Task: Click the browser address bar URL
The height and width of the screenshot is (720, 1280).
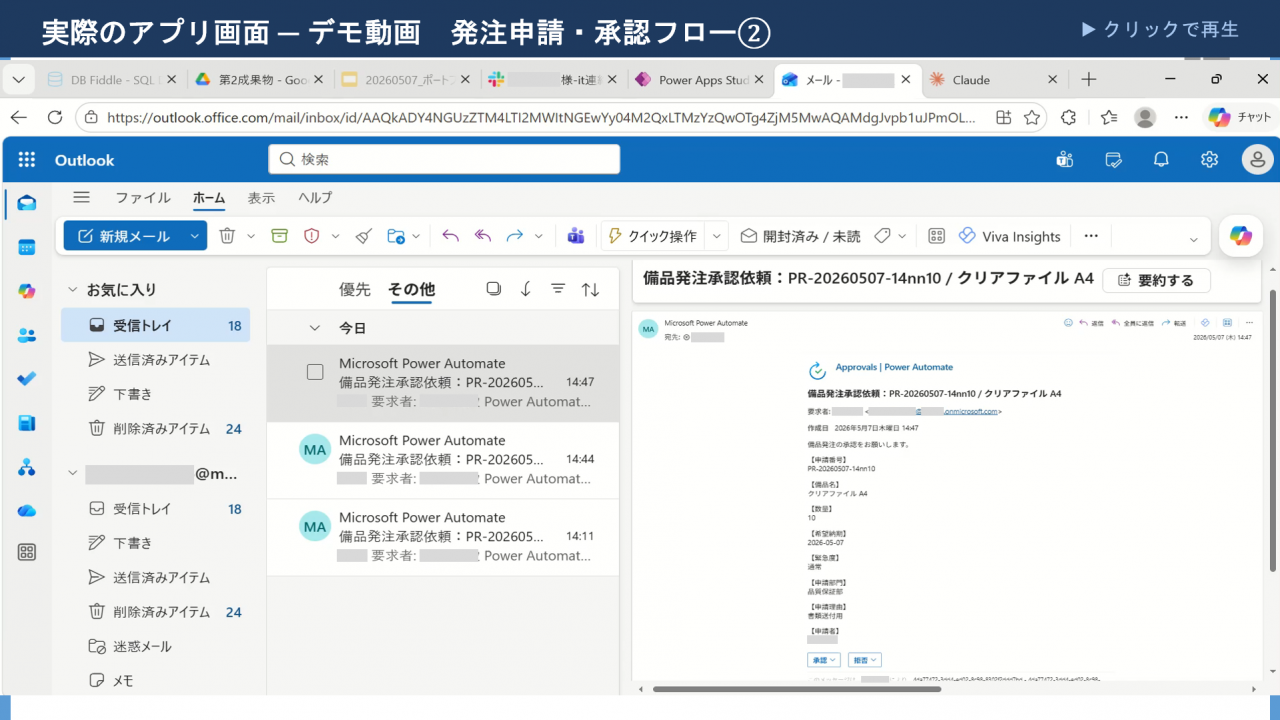Action: [541, 117]
